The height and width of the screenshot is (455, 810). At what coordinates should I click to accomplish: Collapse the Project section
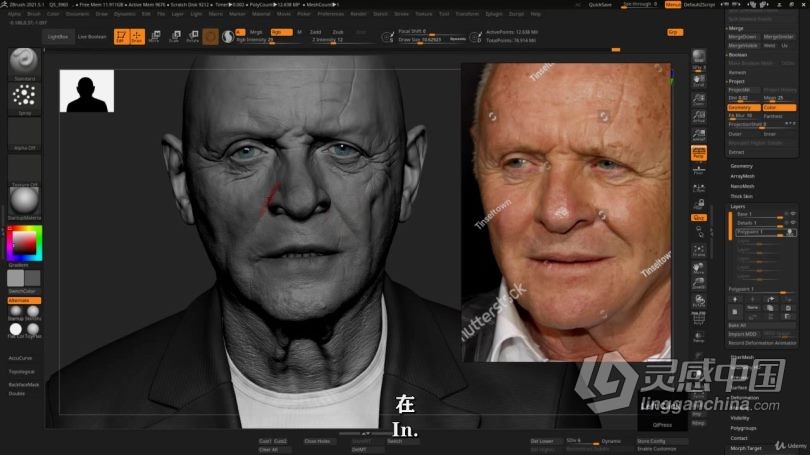[x=736, y=82]
